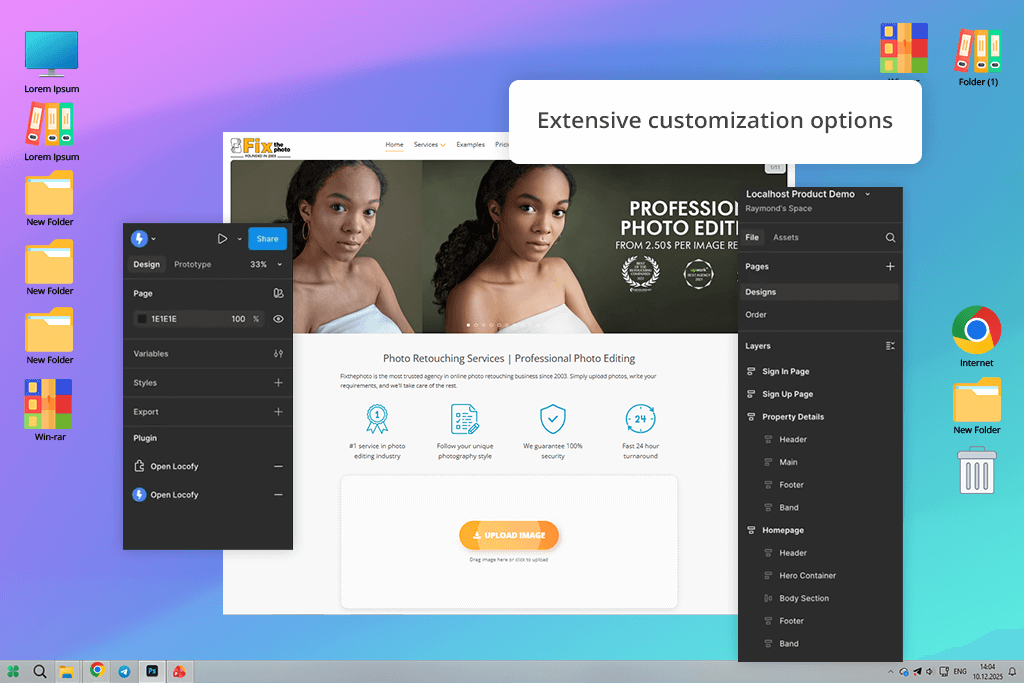Expand the Localhost Product Demo file dropdown
Screen dimensions: 1024x683
click(867, 194)
